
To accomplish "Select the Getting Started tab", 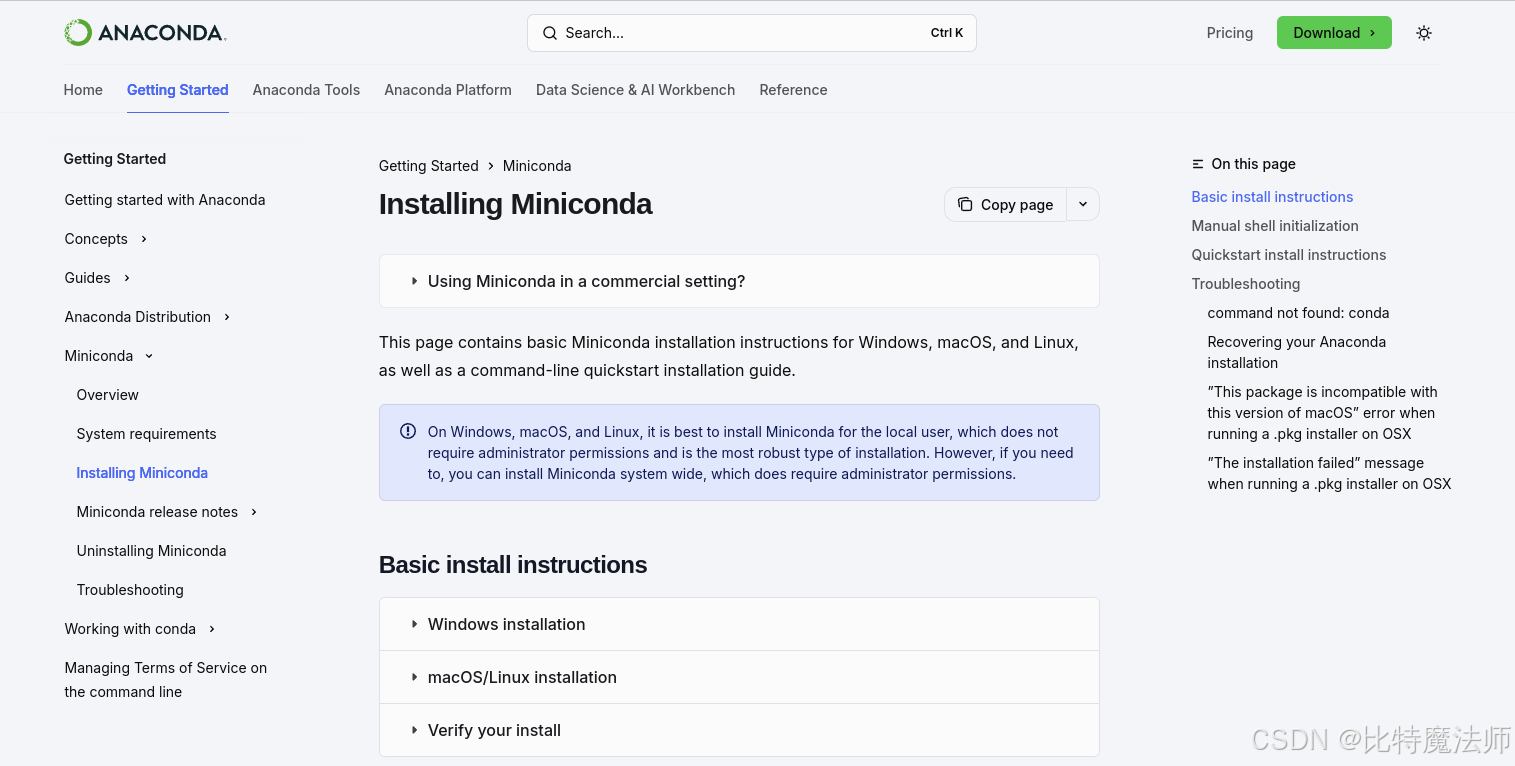I will [x=178, y=90].
